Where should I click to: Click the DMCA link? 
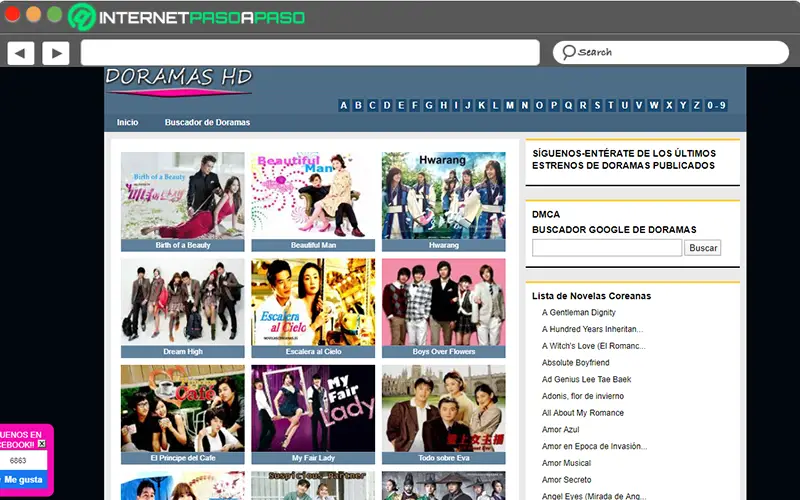(x=546, y=214)
